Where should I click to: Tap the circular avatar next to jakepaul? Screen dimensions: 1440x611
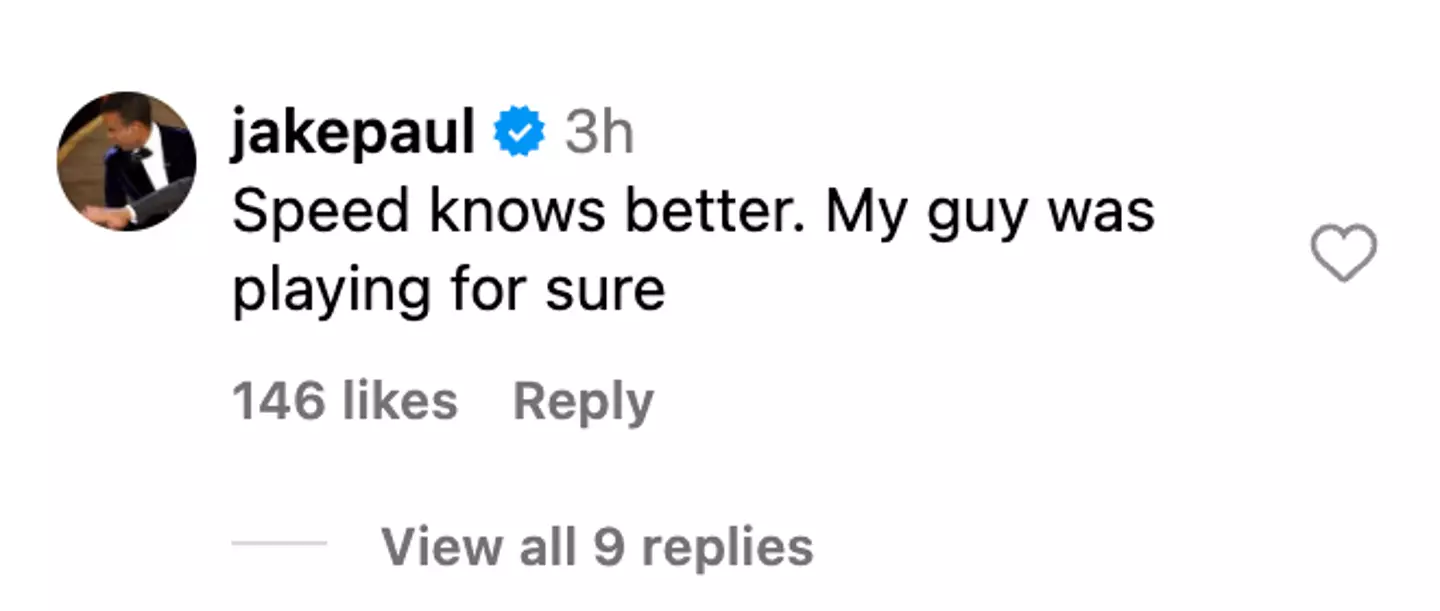(x=126, y=161)
